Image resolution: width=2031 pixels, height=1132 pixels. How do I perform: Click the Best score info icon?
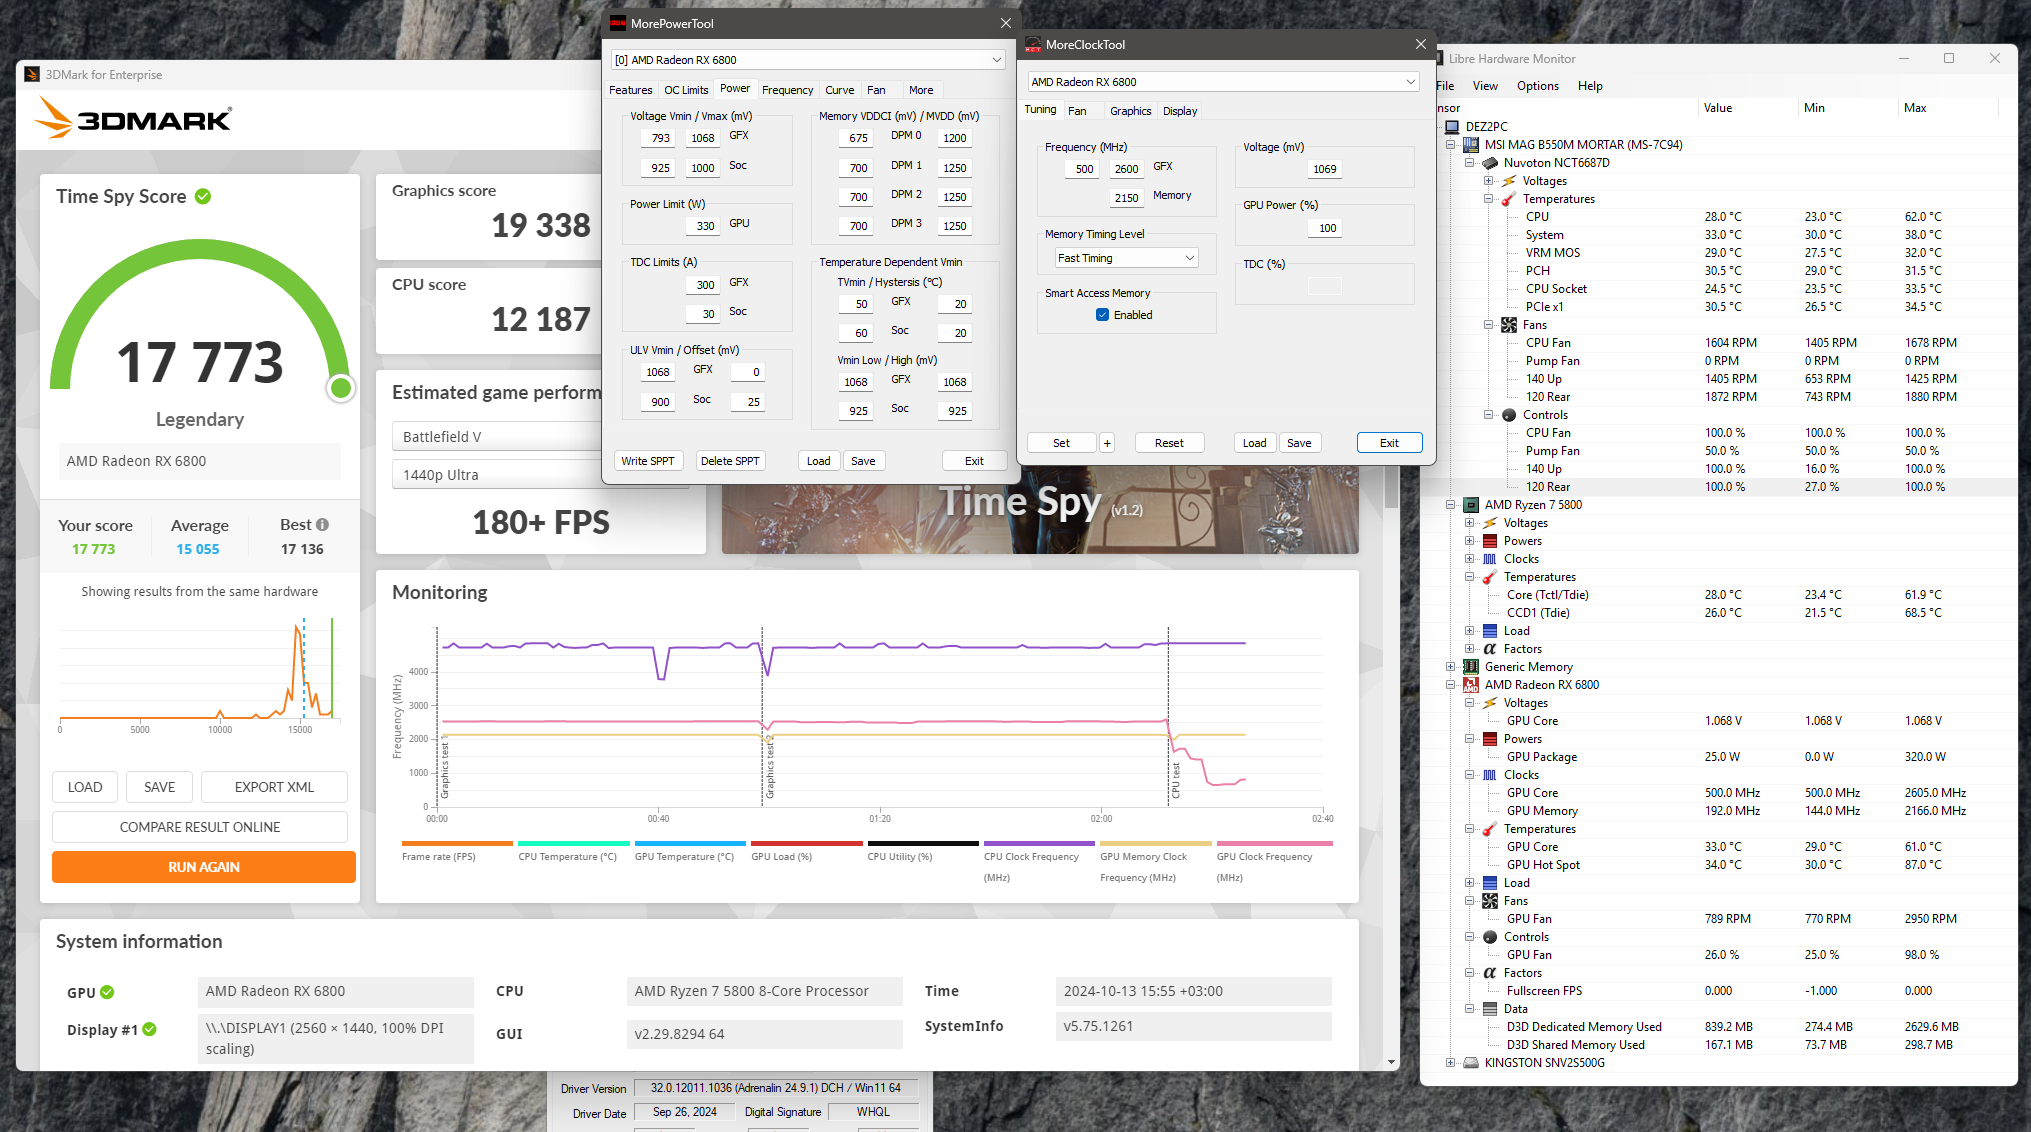pyautogui.click(x=322, y=524)
